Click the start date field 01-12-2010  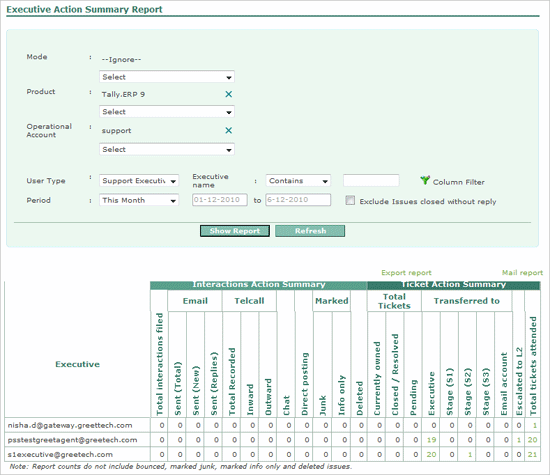coord(220,200)
